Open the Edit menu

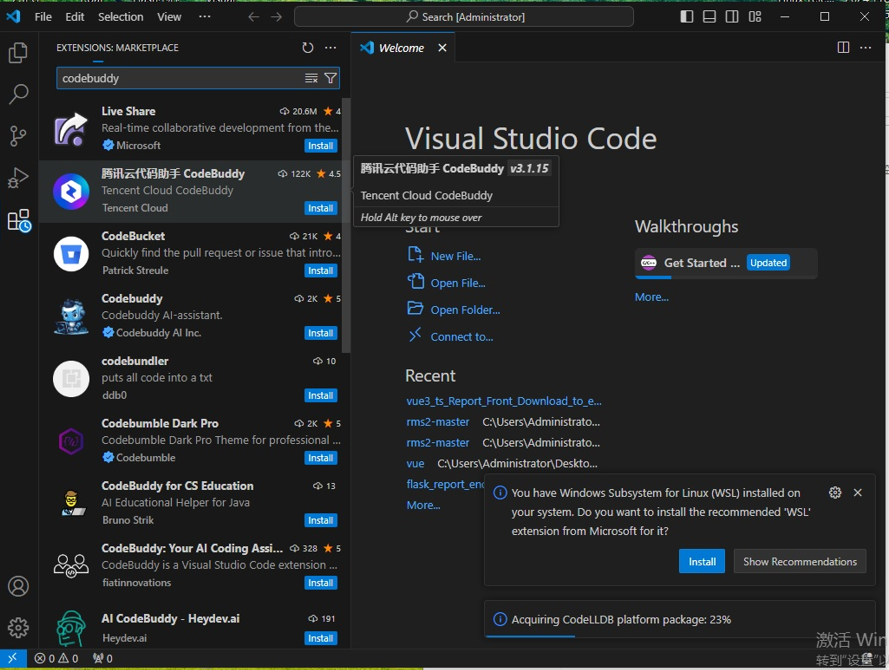coord(75,17)
